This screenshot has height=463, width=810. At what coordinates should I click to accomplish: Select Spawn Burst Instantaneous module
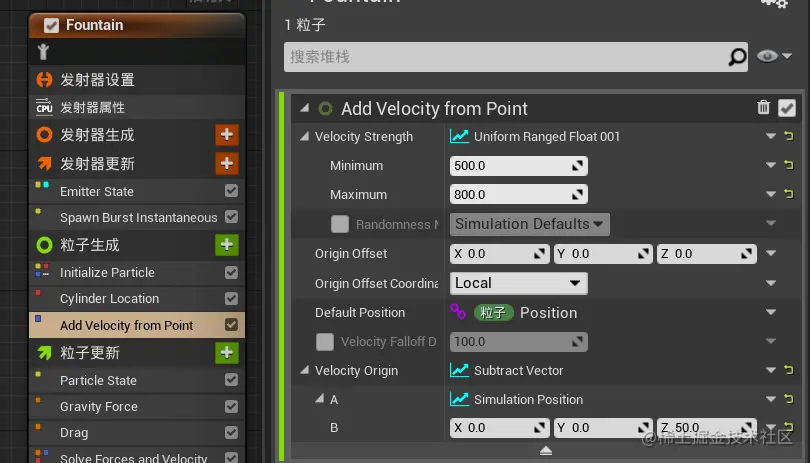pyautogui.click(x=138, y=218)
